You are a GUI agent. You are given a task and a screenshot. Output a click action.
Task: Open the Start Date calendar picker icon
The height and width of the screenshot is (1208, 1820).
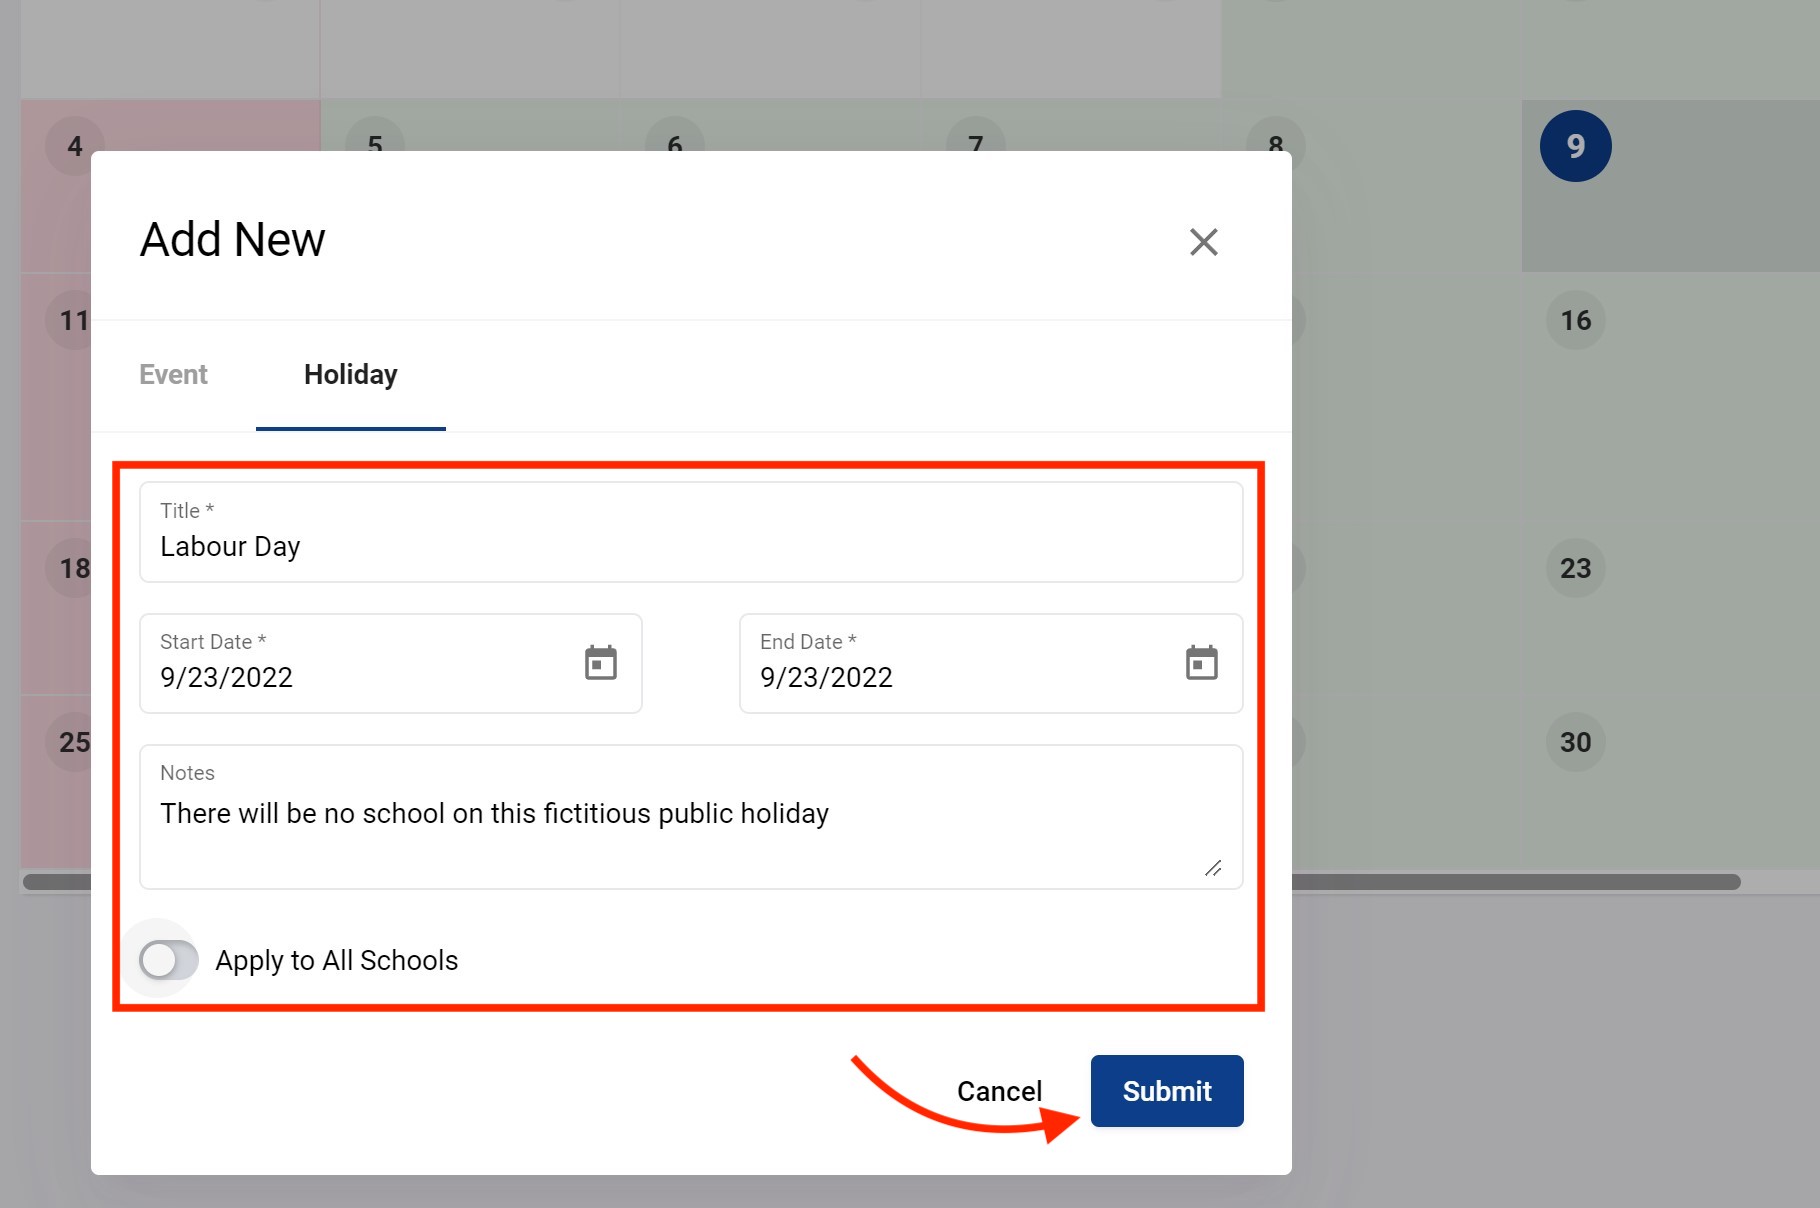click(600, 663)
